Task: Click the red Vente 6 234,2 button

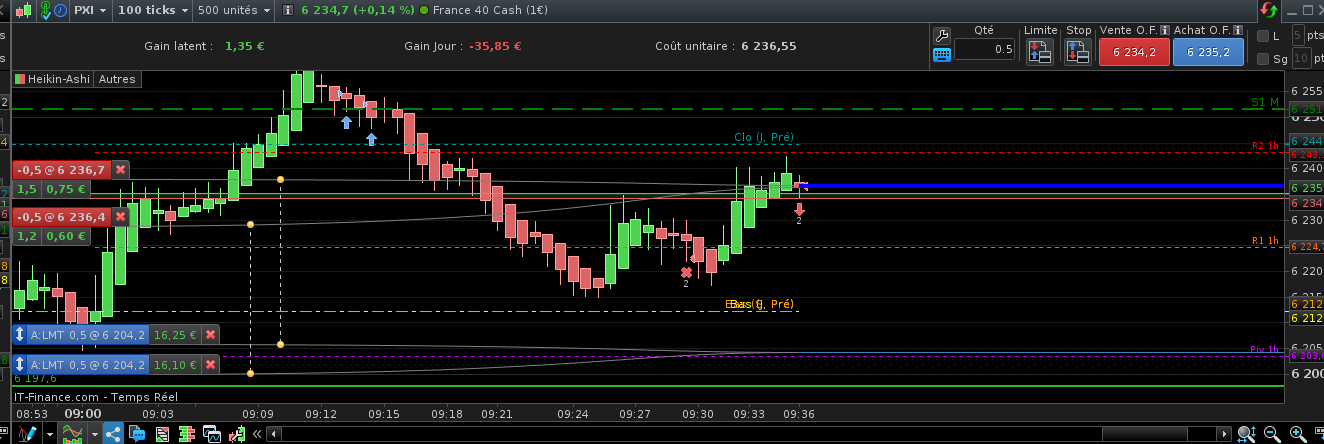Action: (1133, 52)
